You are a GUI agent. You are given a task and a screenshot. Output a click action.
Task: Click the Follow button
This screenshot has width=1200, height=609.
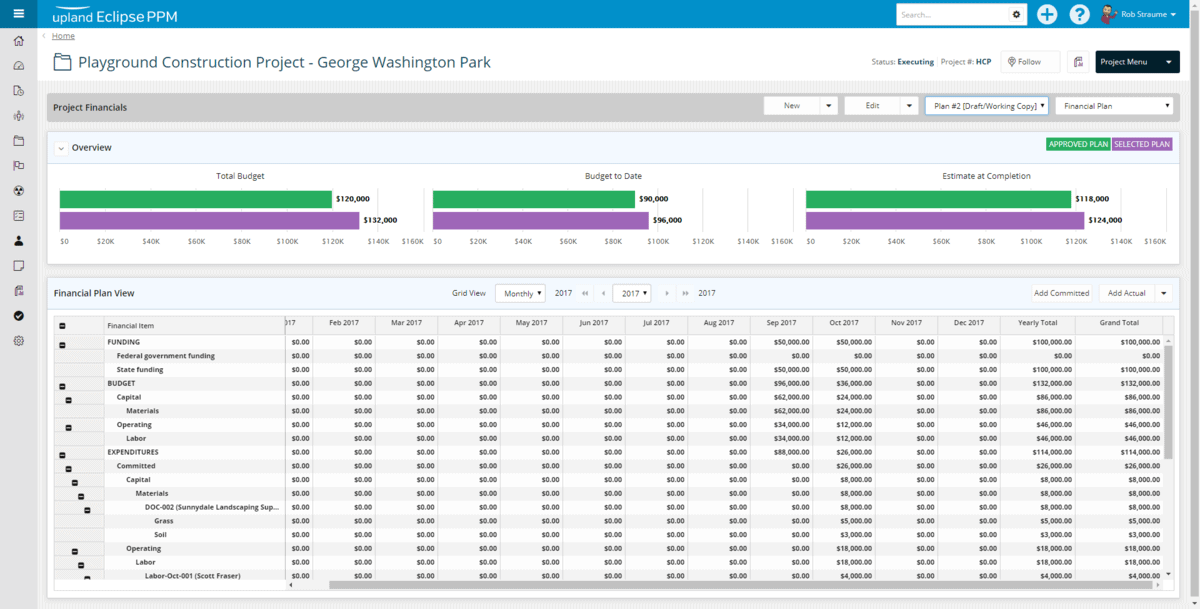1029,62
